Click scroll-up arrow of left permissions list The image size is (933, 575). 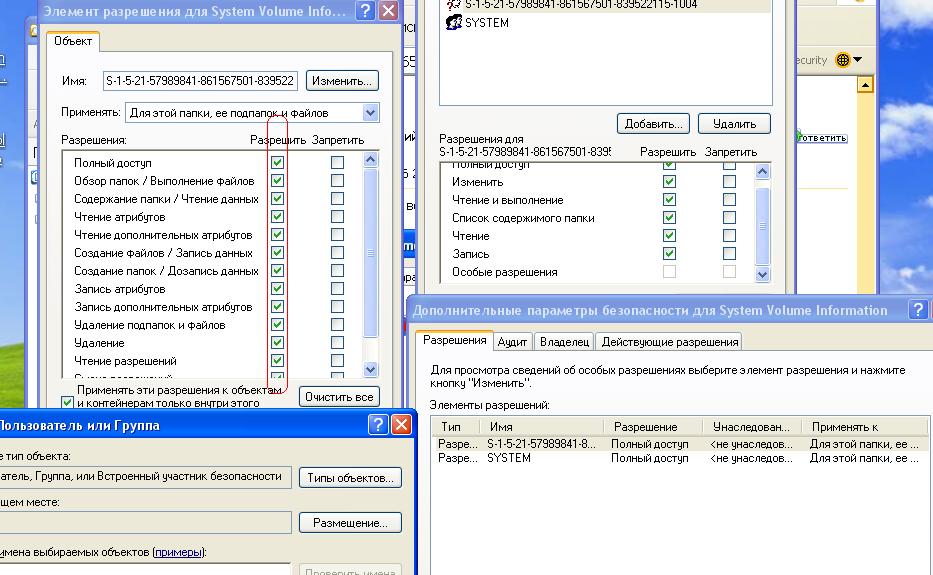371,159
